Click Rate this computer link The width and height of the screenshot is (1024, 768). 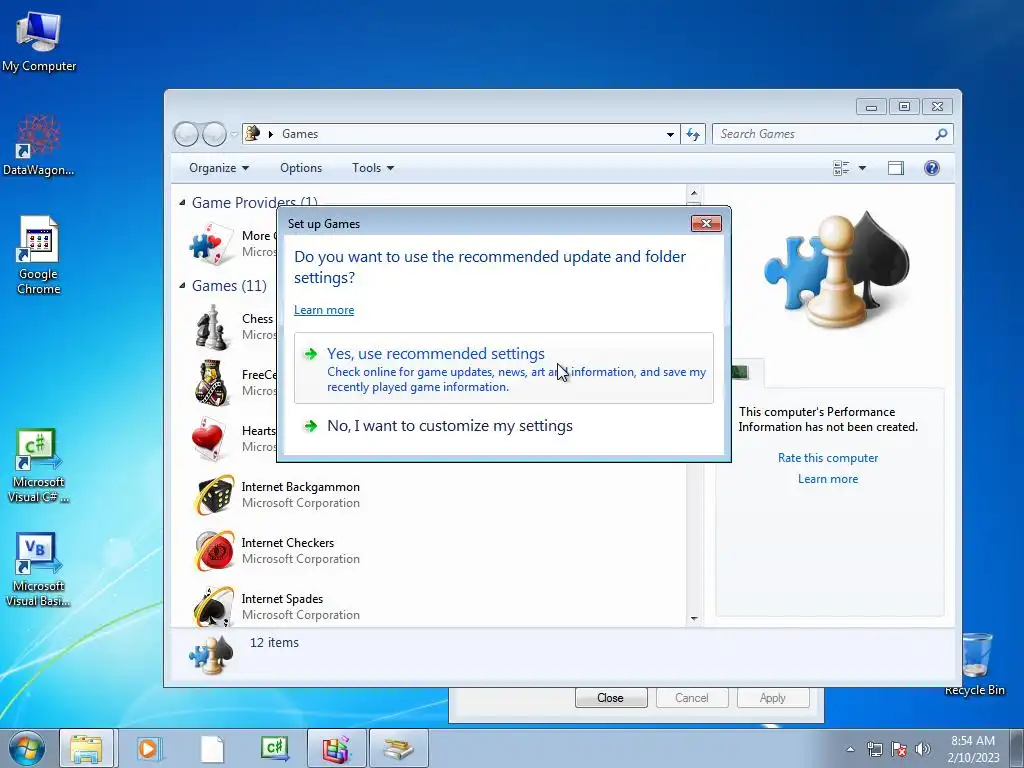coord(827,458)
